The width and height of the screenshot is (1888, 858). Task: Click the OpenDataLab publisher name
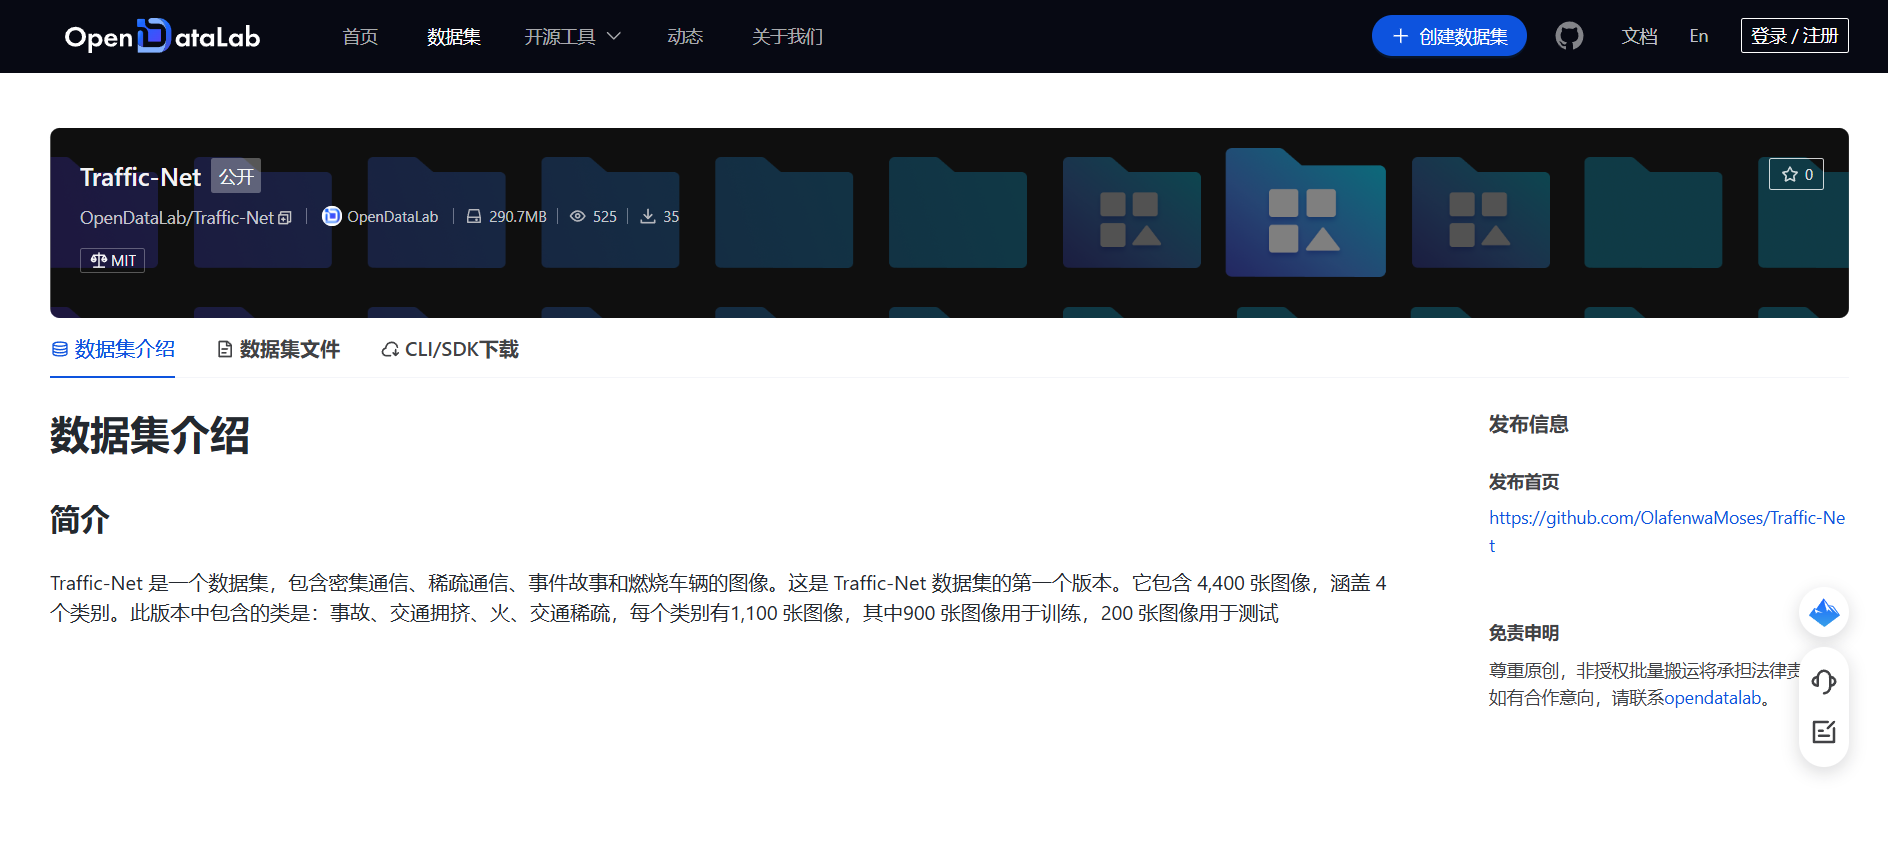tap(392, 217)
